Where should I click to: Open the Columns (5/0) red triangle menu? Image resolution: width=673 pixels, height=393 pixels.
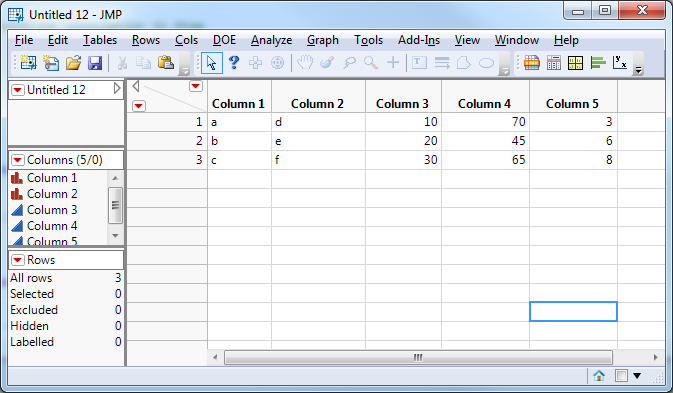(x=18, y=160)
